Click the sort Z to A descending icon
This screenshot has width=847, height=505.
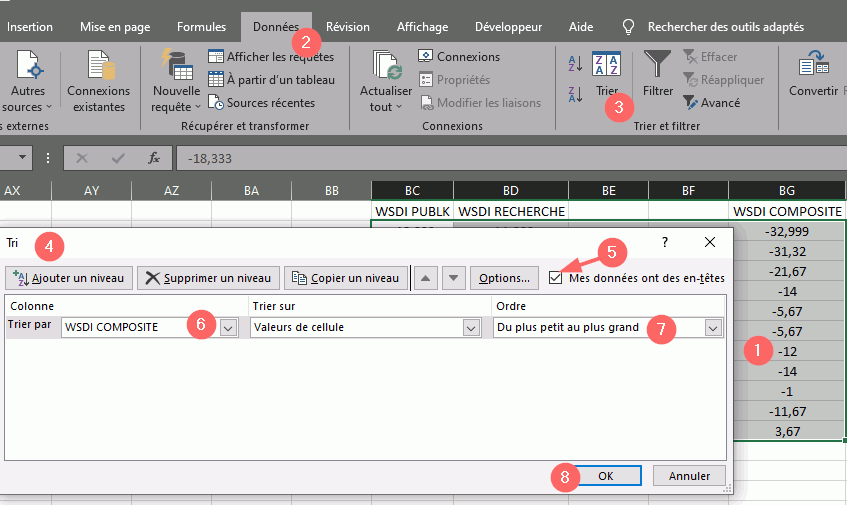pos(575,94)
